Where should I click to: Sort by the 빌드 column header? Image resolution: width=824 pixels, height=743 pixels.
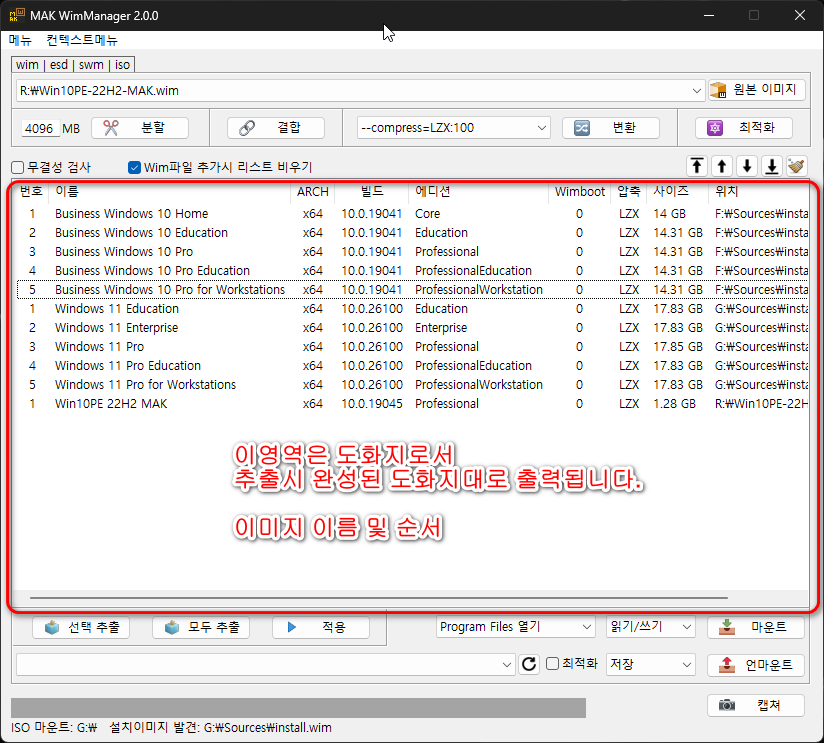point(372,192)
